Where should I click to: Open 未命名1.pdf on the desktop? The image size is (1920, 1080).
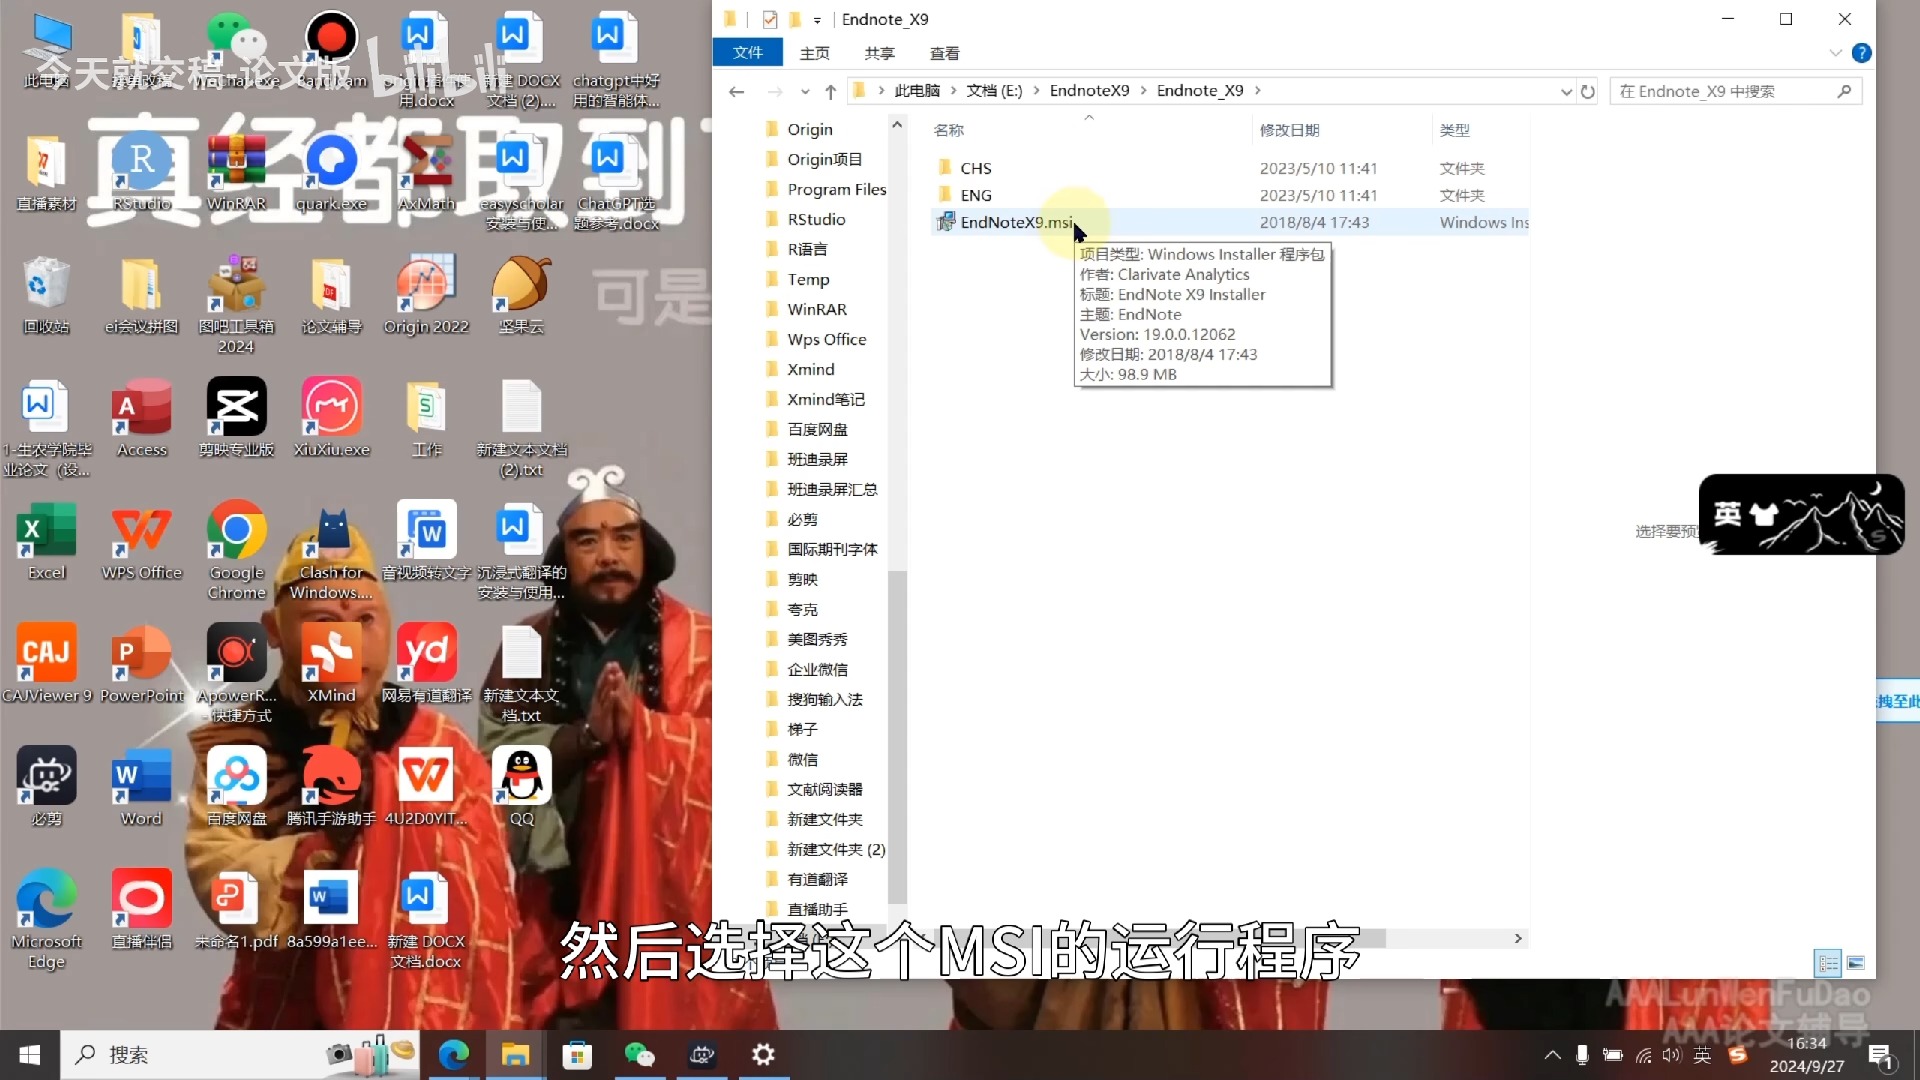237,910
